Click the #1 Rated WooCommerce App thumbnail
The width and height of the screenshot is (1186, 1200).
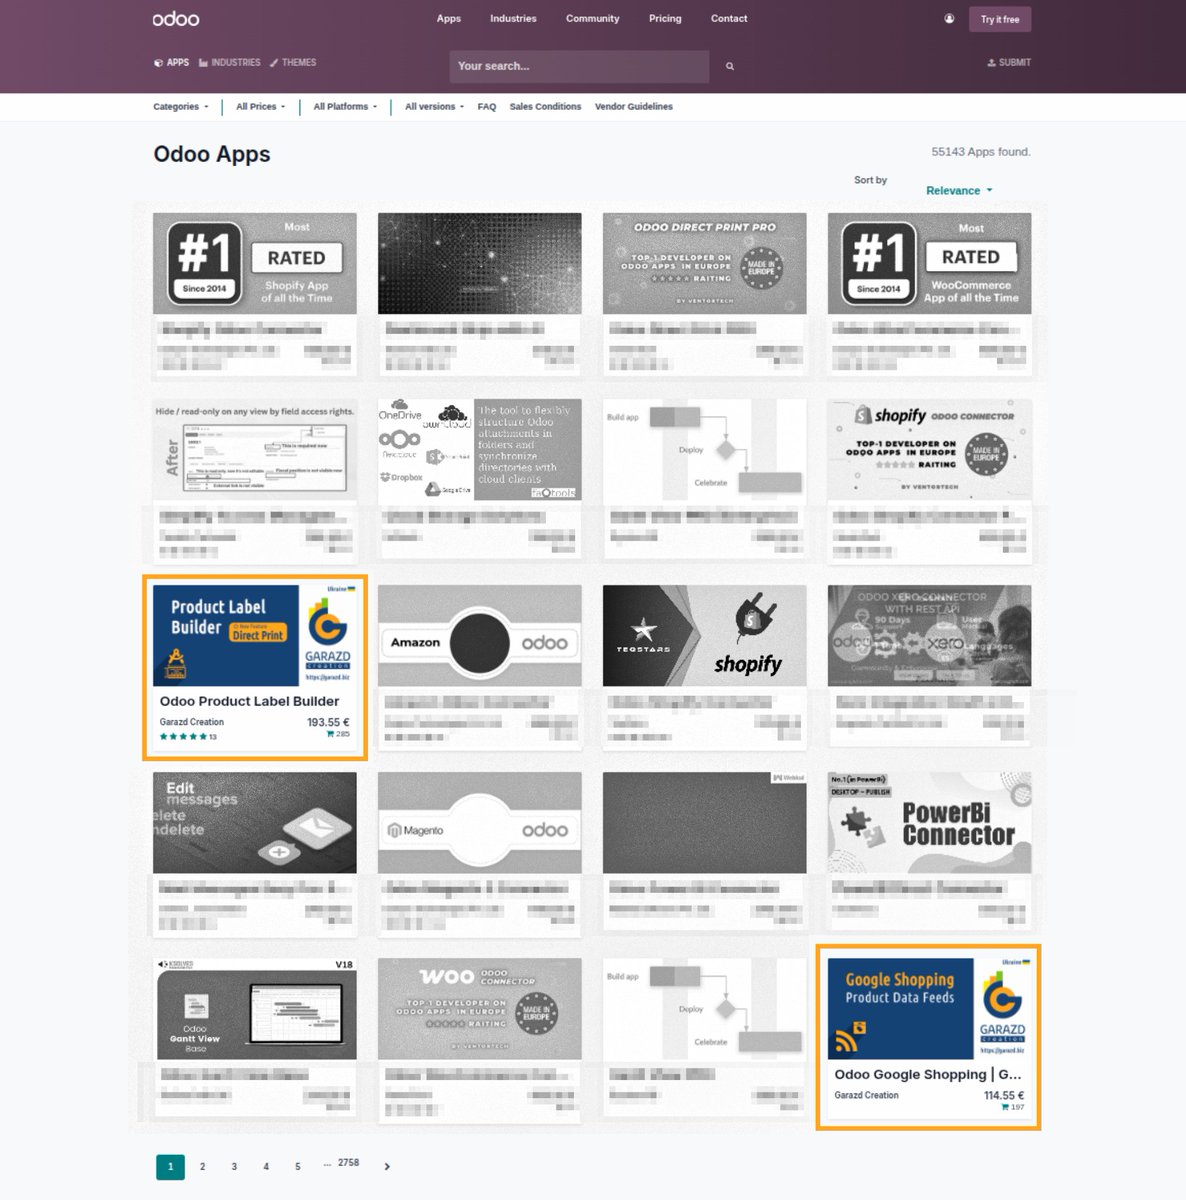coord(929,263)
